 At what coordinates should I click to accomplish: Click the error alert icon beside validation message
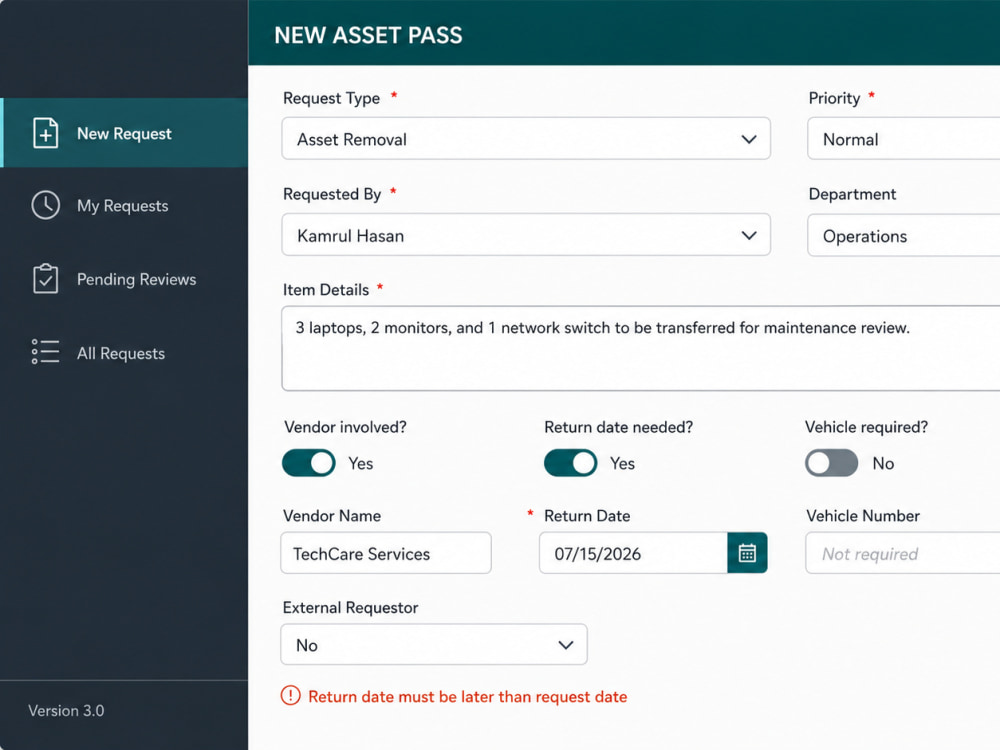click(x=290, y=696)
